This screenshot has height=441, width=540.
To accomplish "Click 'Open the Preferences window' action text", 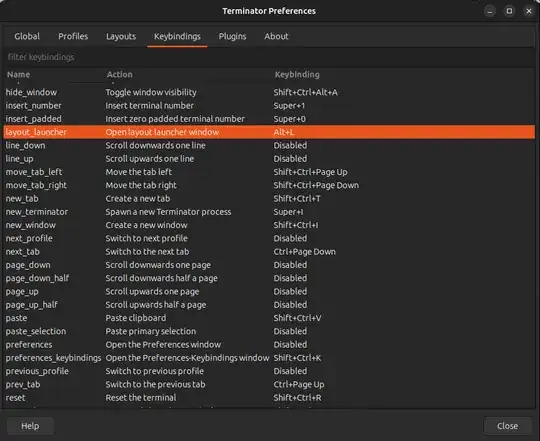I will 163,345.
